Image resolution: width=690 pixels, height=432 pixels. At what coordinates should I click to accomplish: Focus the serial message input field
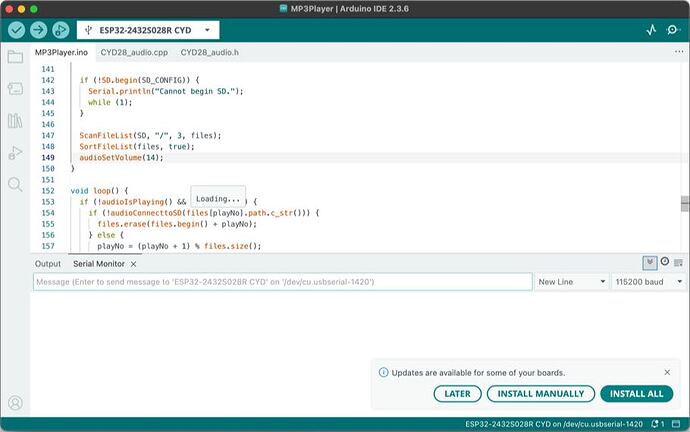pyautogui.click(x=283, y=282)
